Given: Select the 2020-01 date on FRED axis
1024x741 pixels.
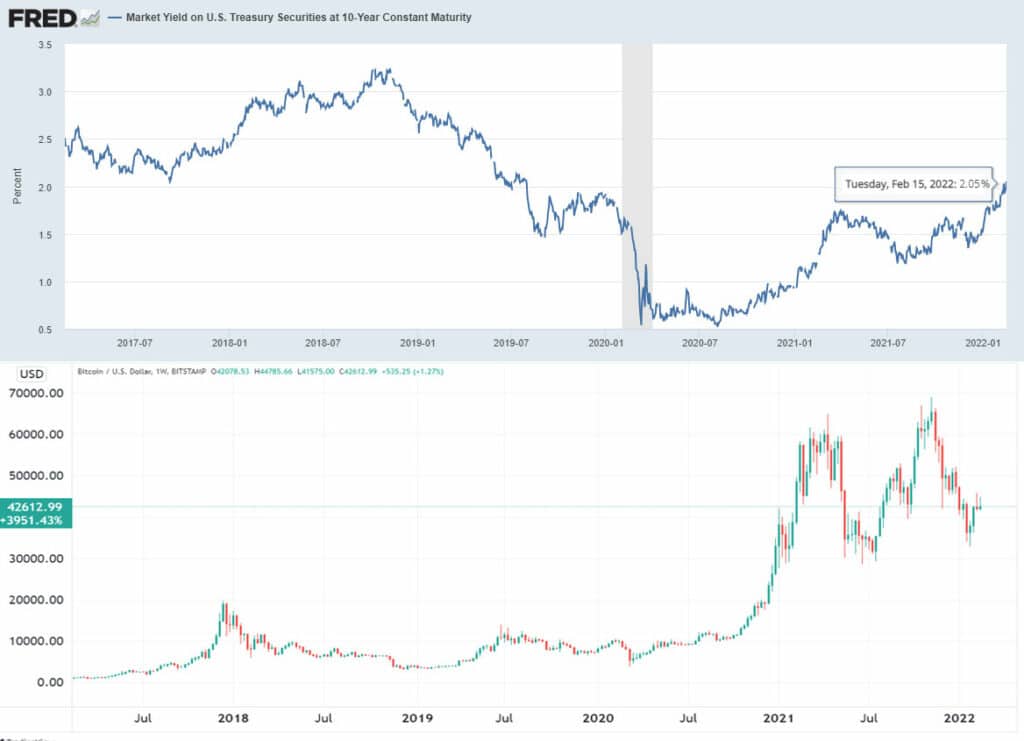Looking at the screenshot, I should 605,343.
